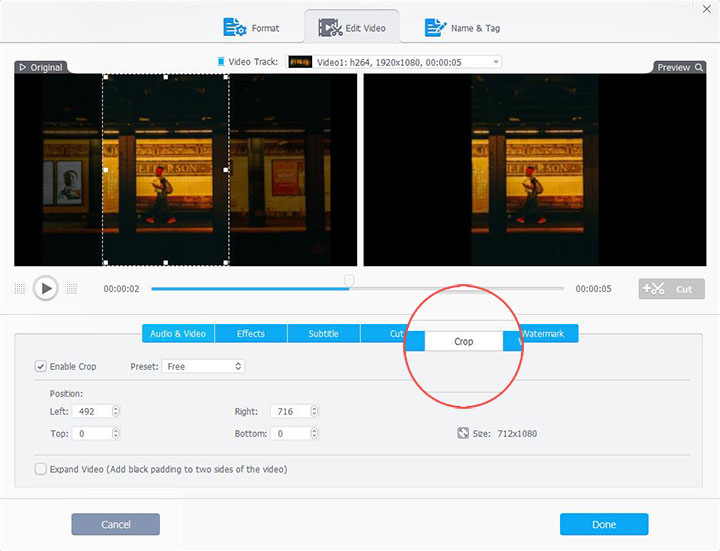Adjust the Left value stepper
The image size is (720, 551).
[x=116, y=411]
